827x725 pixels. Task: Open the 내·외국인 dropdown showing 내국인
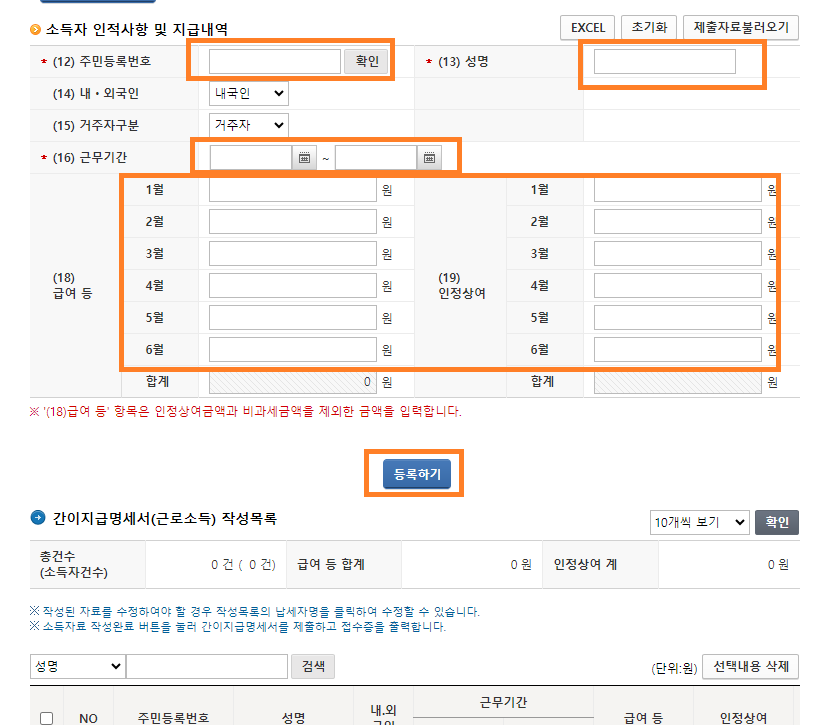click(247, 93)
